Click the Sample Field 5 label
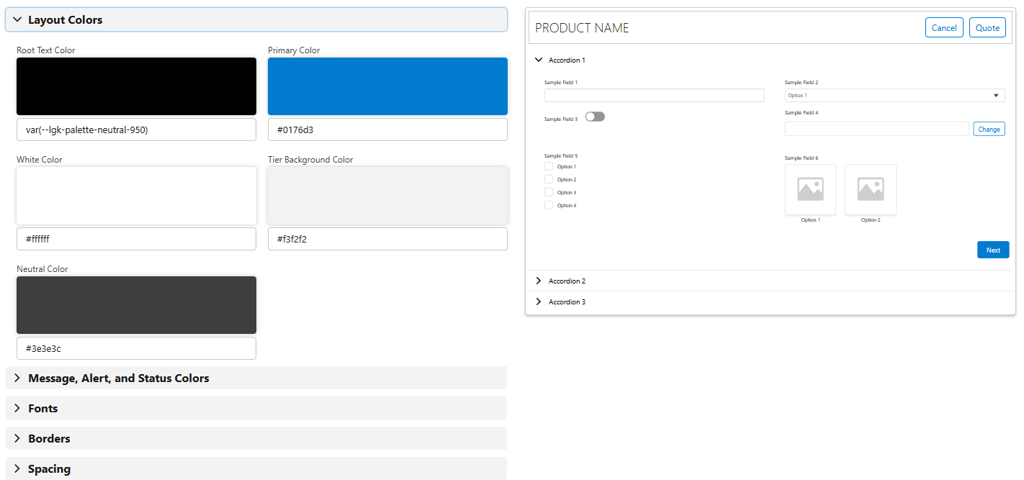The width and height of the screenshot is (1024, 480). [561, 156]
